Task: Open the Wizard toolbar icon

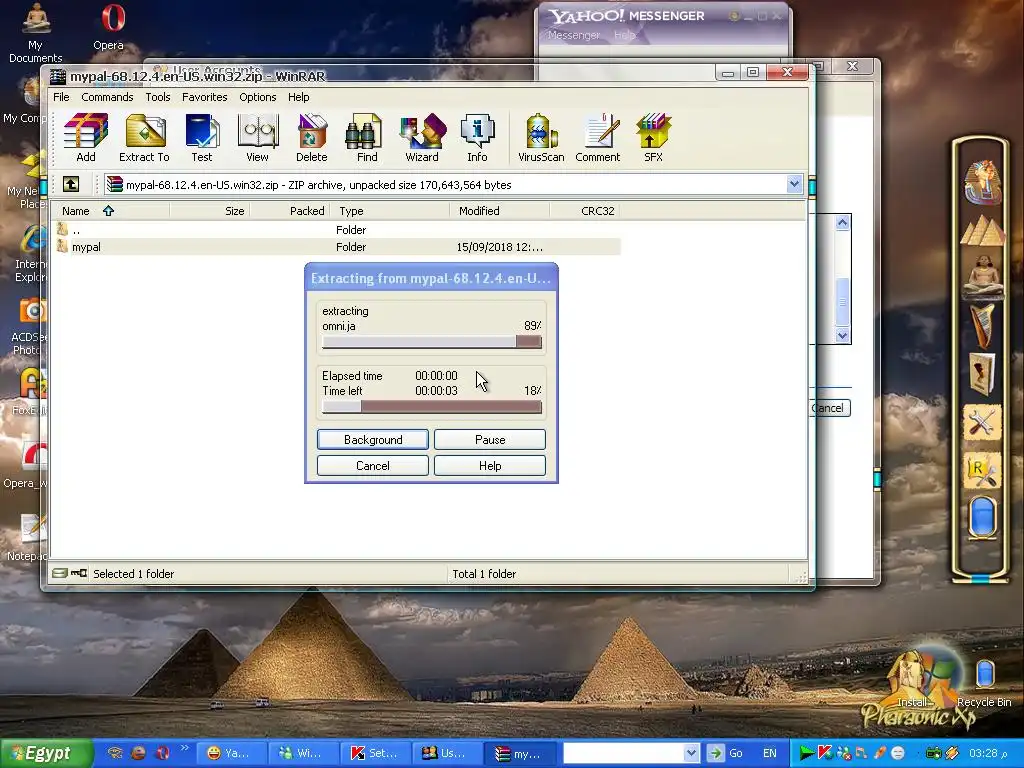Action: (x=422, y=137)
